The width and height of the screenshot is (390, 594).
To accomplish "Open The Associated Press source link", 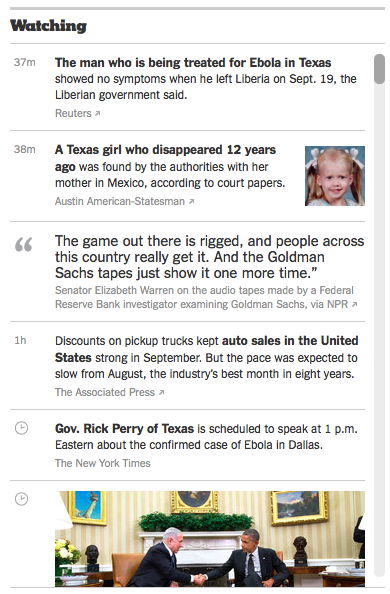I will point(105,392).
